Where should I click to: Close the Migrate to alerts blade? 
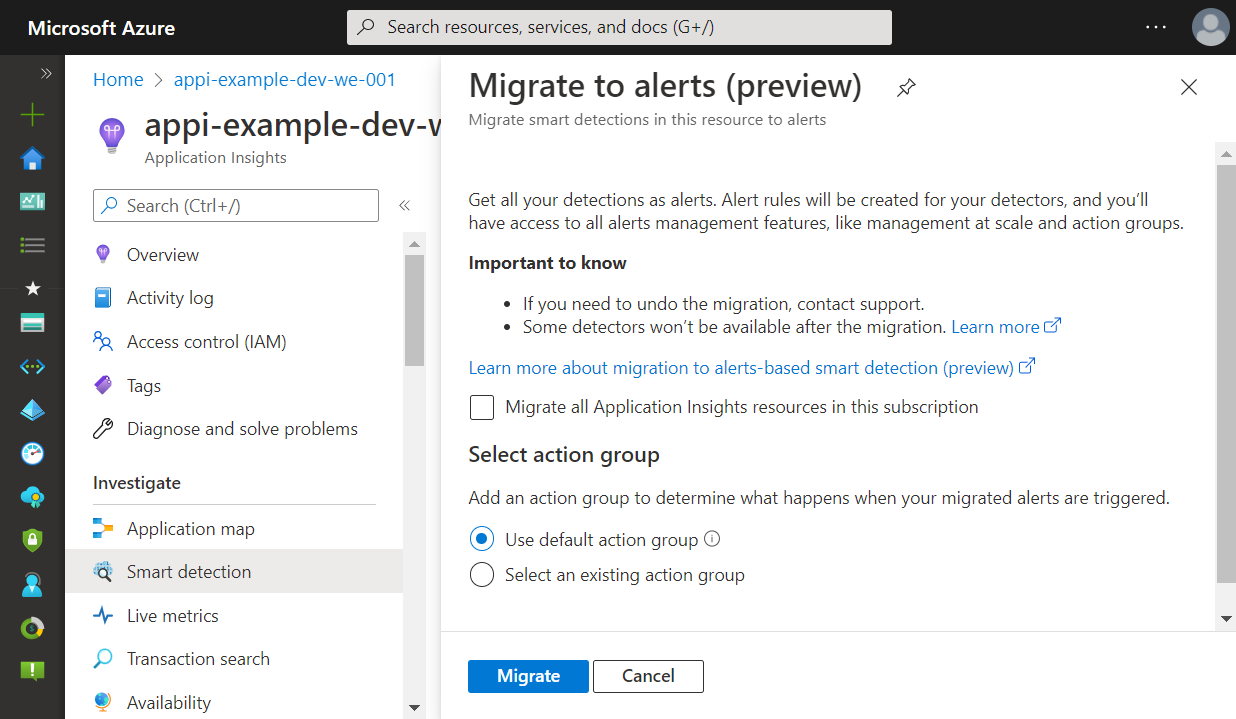click(1189, 87)
